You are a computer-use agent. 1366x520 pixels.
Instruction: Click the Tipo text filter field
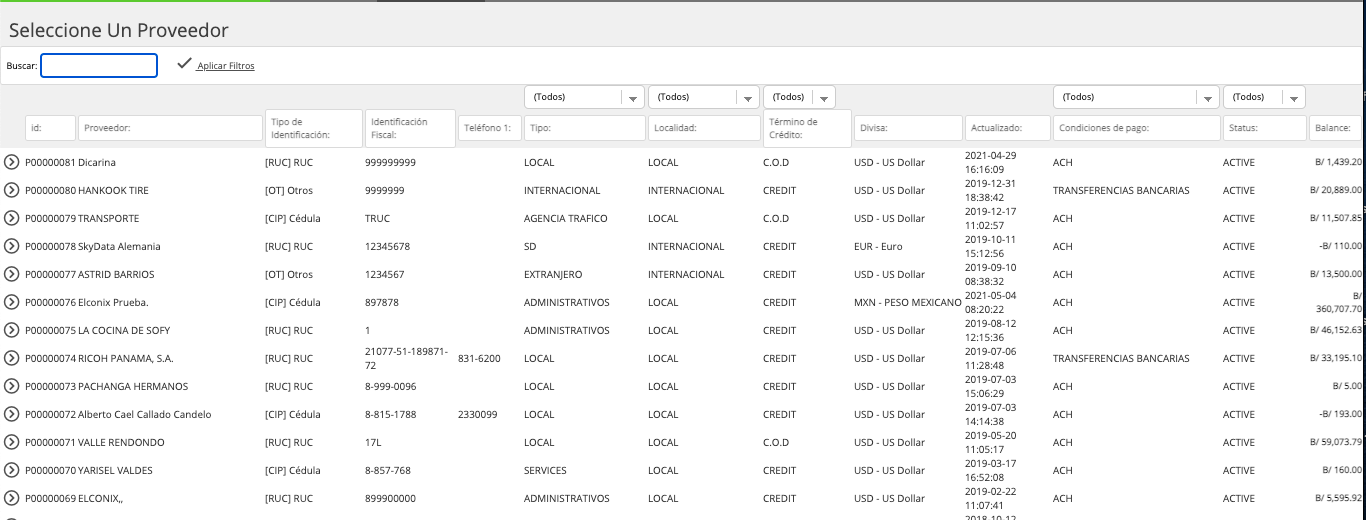[x=584, y=128]
